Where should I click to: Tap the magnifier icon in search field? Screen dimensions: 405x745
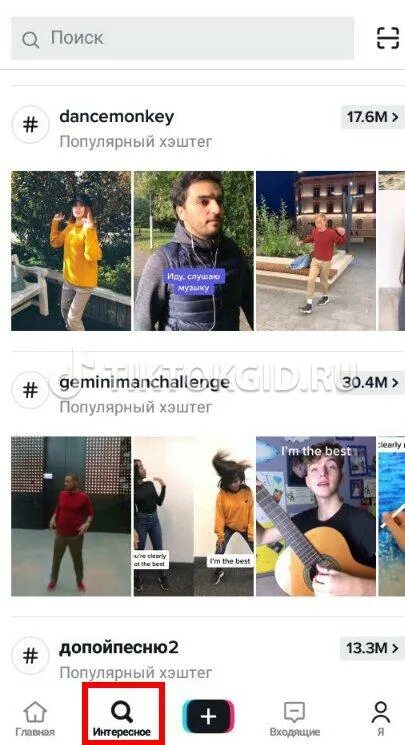(x=30, y=39)
